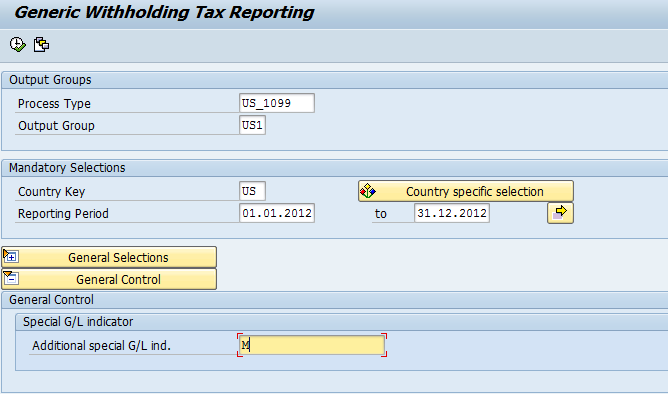Click the Country specific selection button

point(466,191)
